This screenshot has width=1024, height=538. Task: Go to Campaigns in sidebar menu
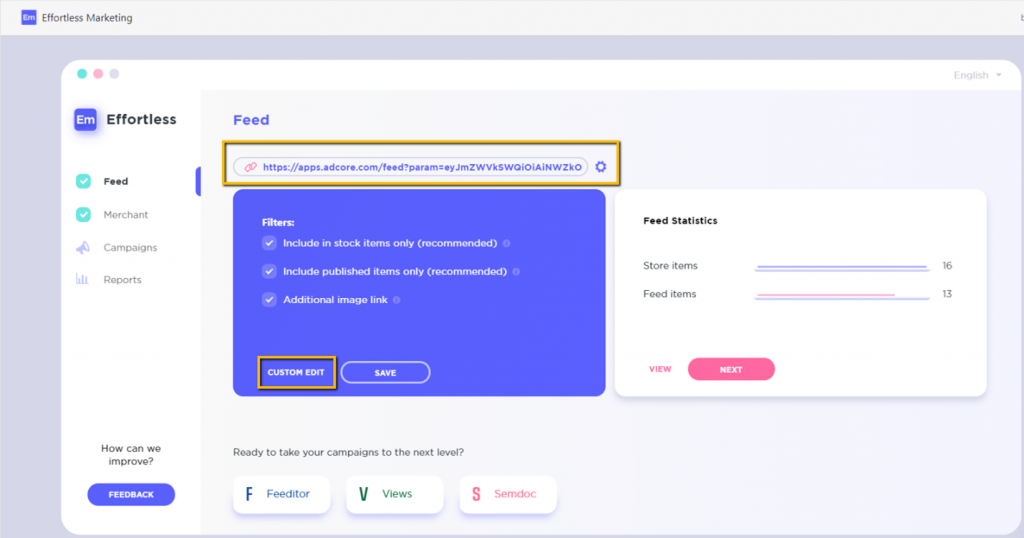click(130, 247)
